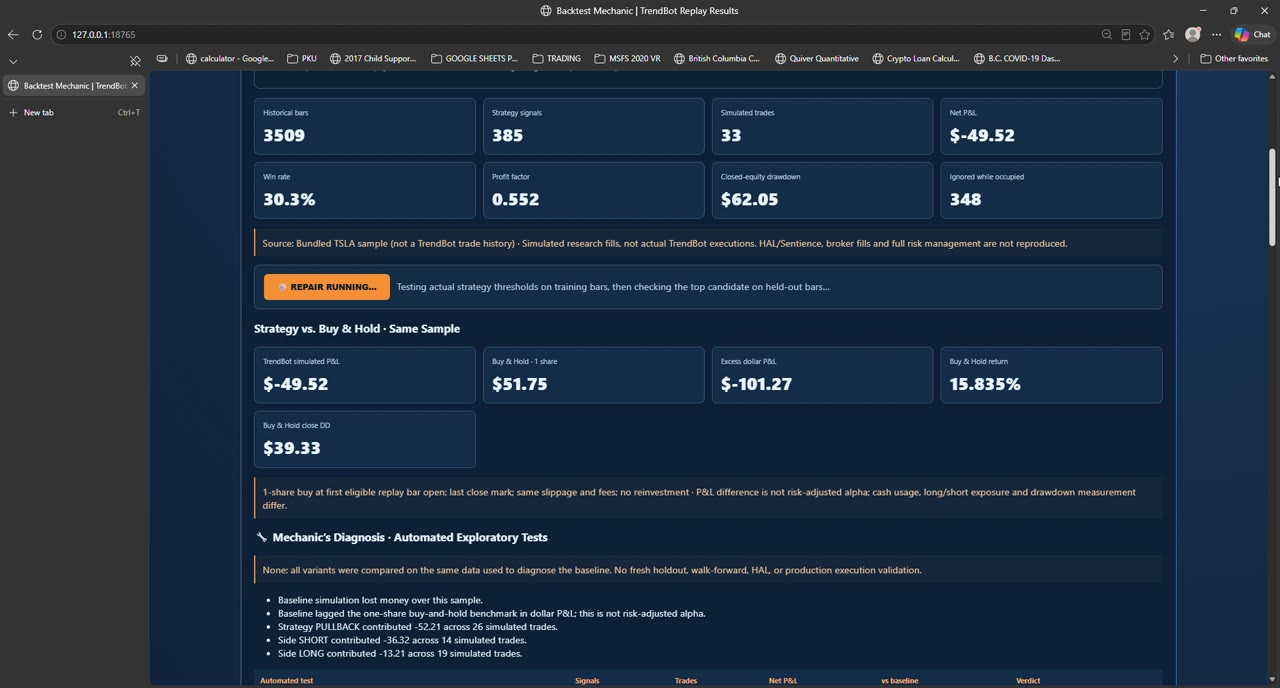This screenshot has height=688, width=1280.
Task: Open the Other favorites folder
Action: pyautogui.click(x=1234, y=58)
